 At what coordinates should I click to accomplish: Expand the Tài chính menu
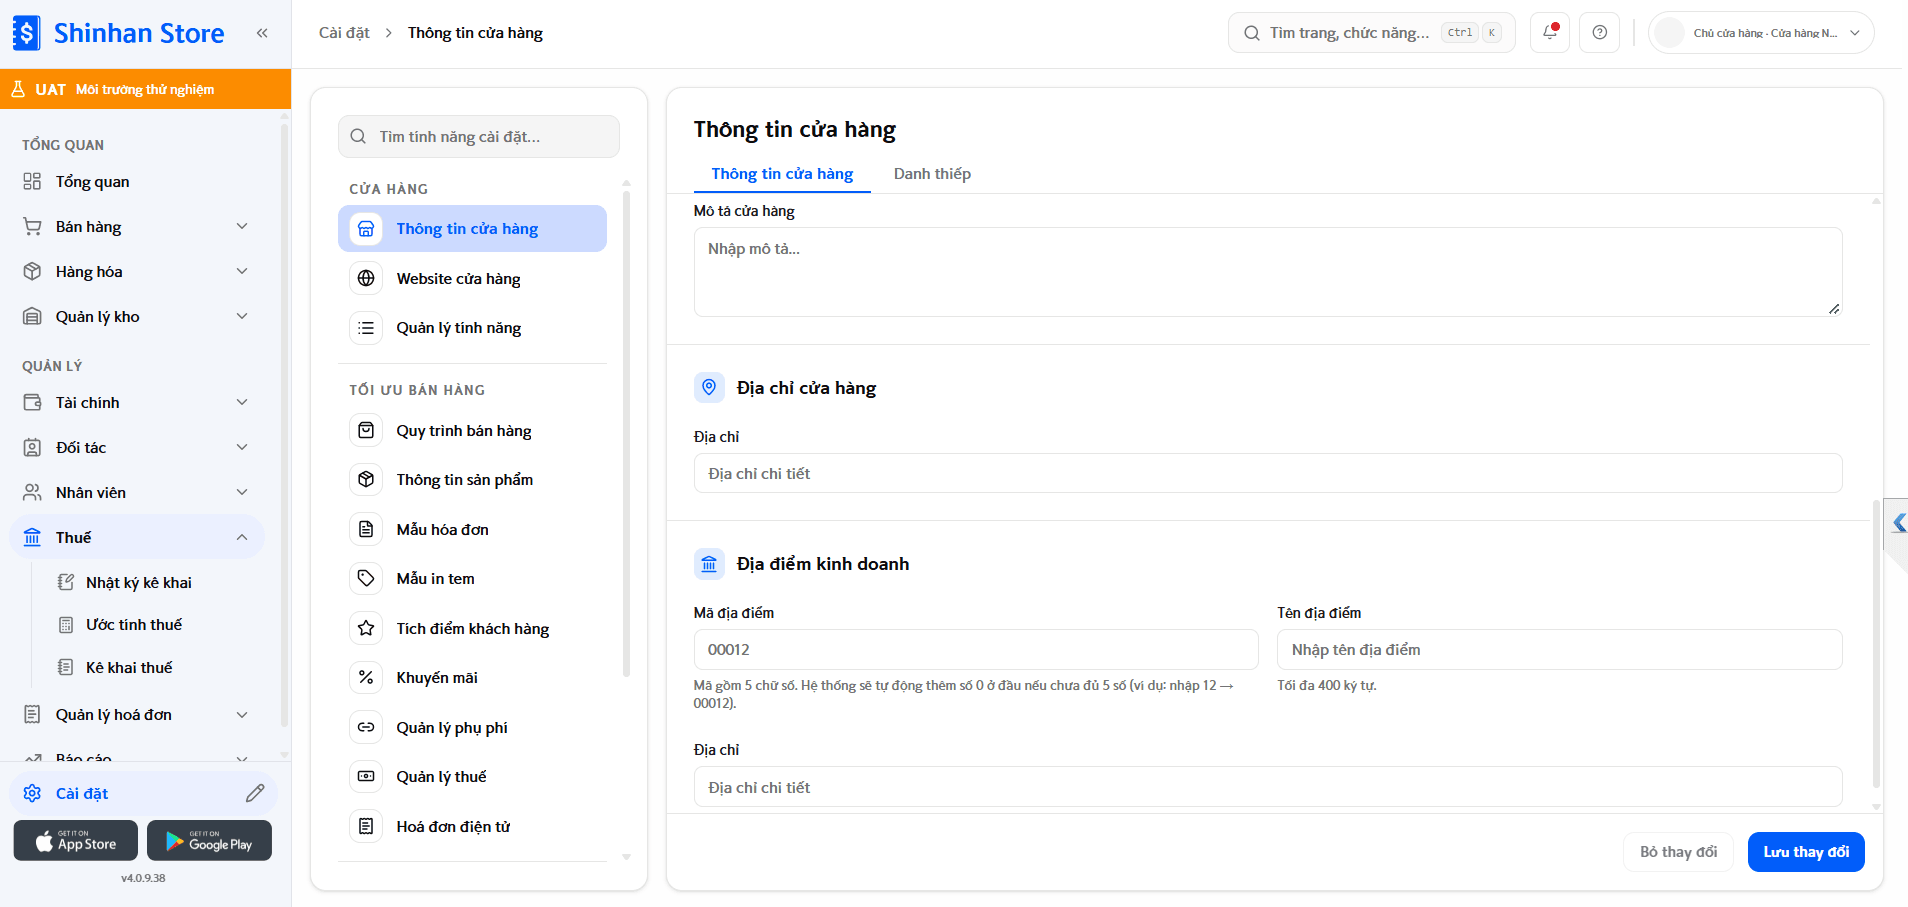coord(137,403)
